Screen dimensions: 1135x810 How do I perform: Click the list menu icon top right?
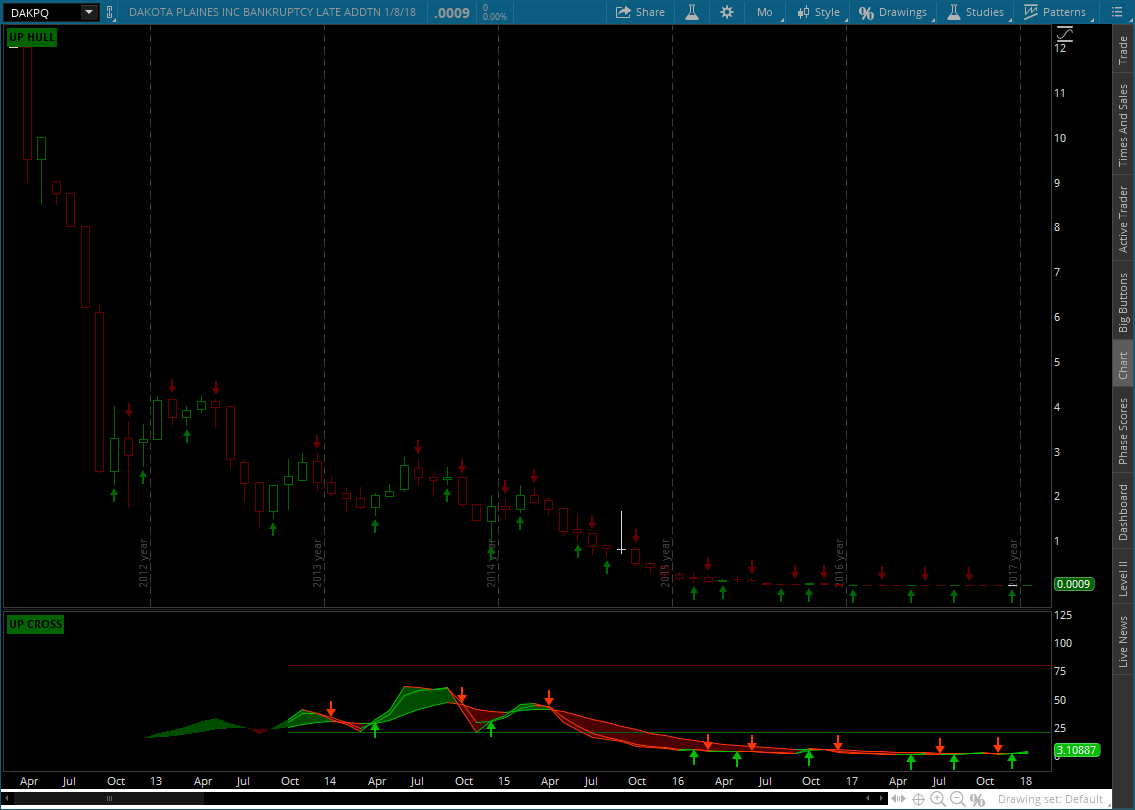1116,12
